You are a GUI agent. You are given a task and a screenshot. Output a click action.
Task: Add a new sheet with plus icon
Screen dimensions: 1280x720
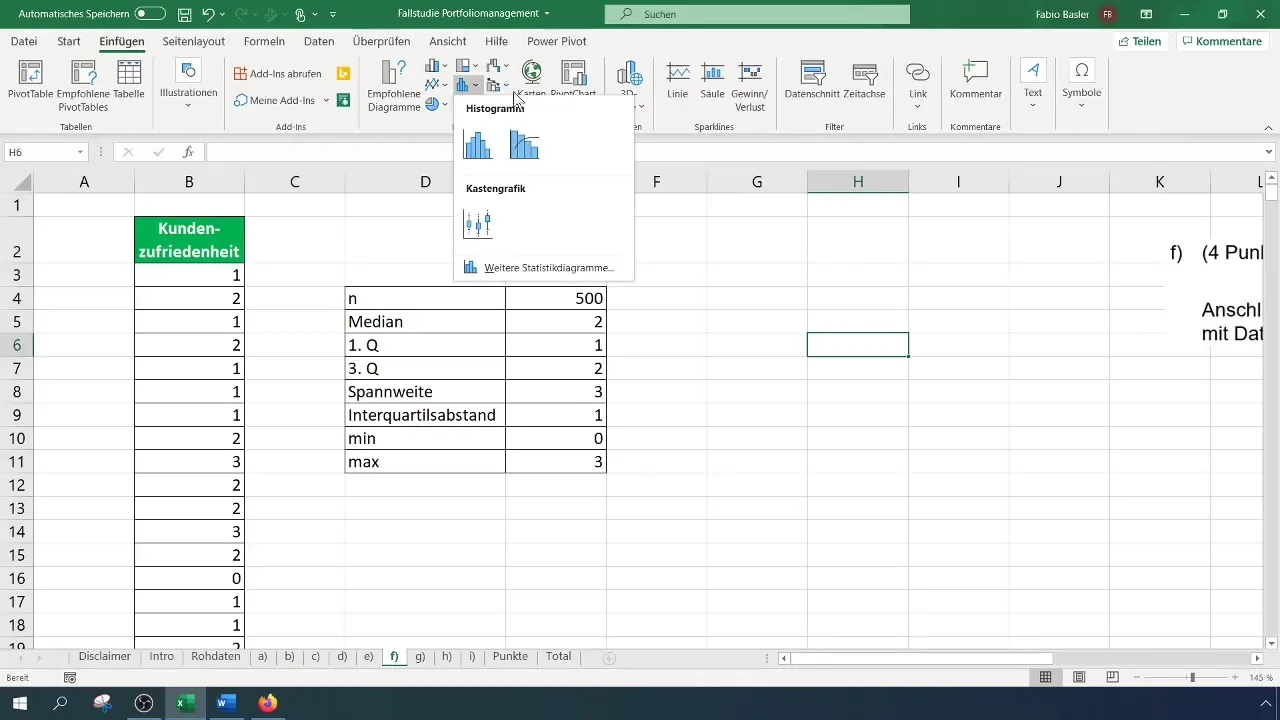609,658
